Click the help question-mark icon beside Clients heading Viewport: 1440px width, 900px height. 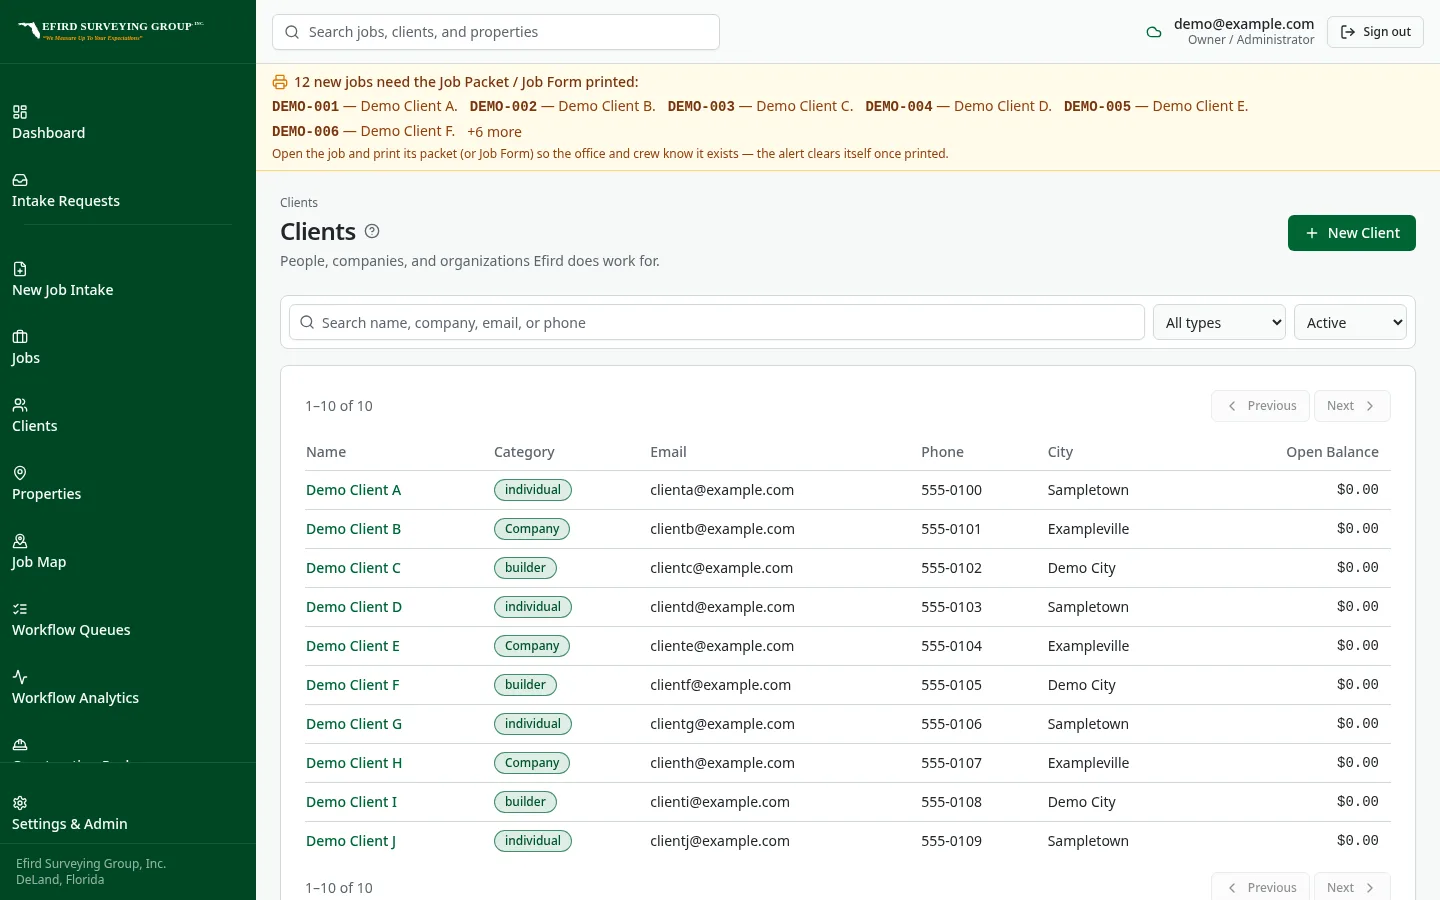pos(372,231)
